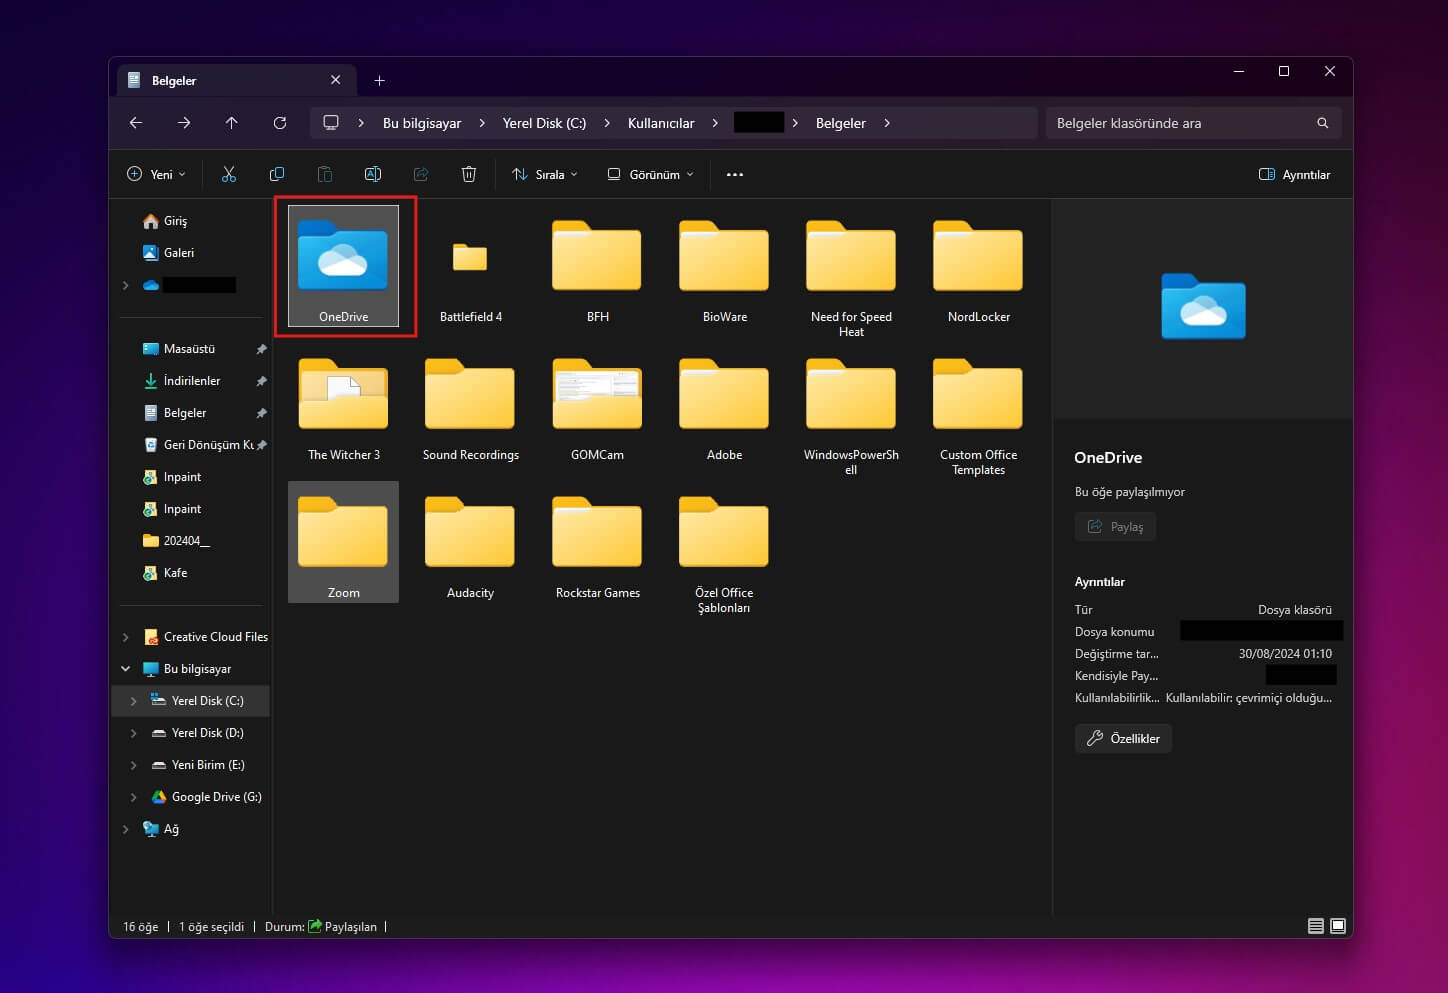Screen dimensions: 1448x993
Task: Click Kullanıcılar breadcrumb
Action: (x=661, y=123)
